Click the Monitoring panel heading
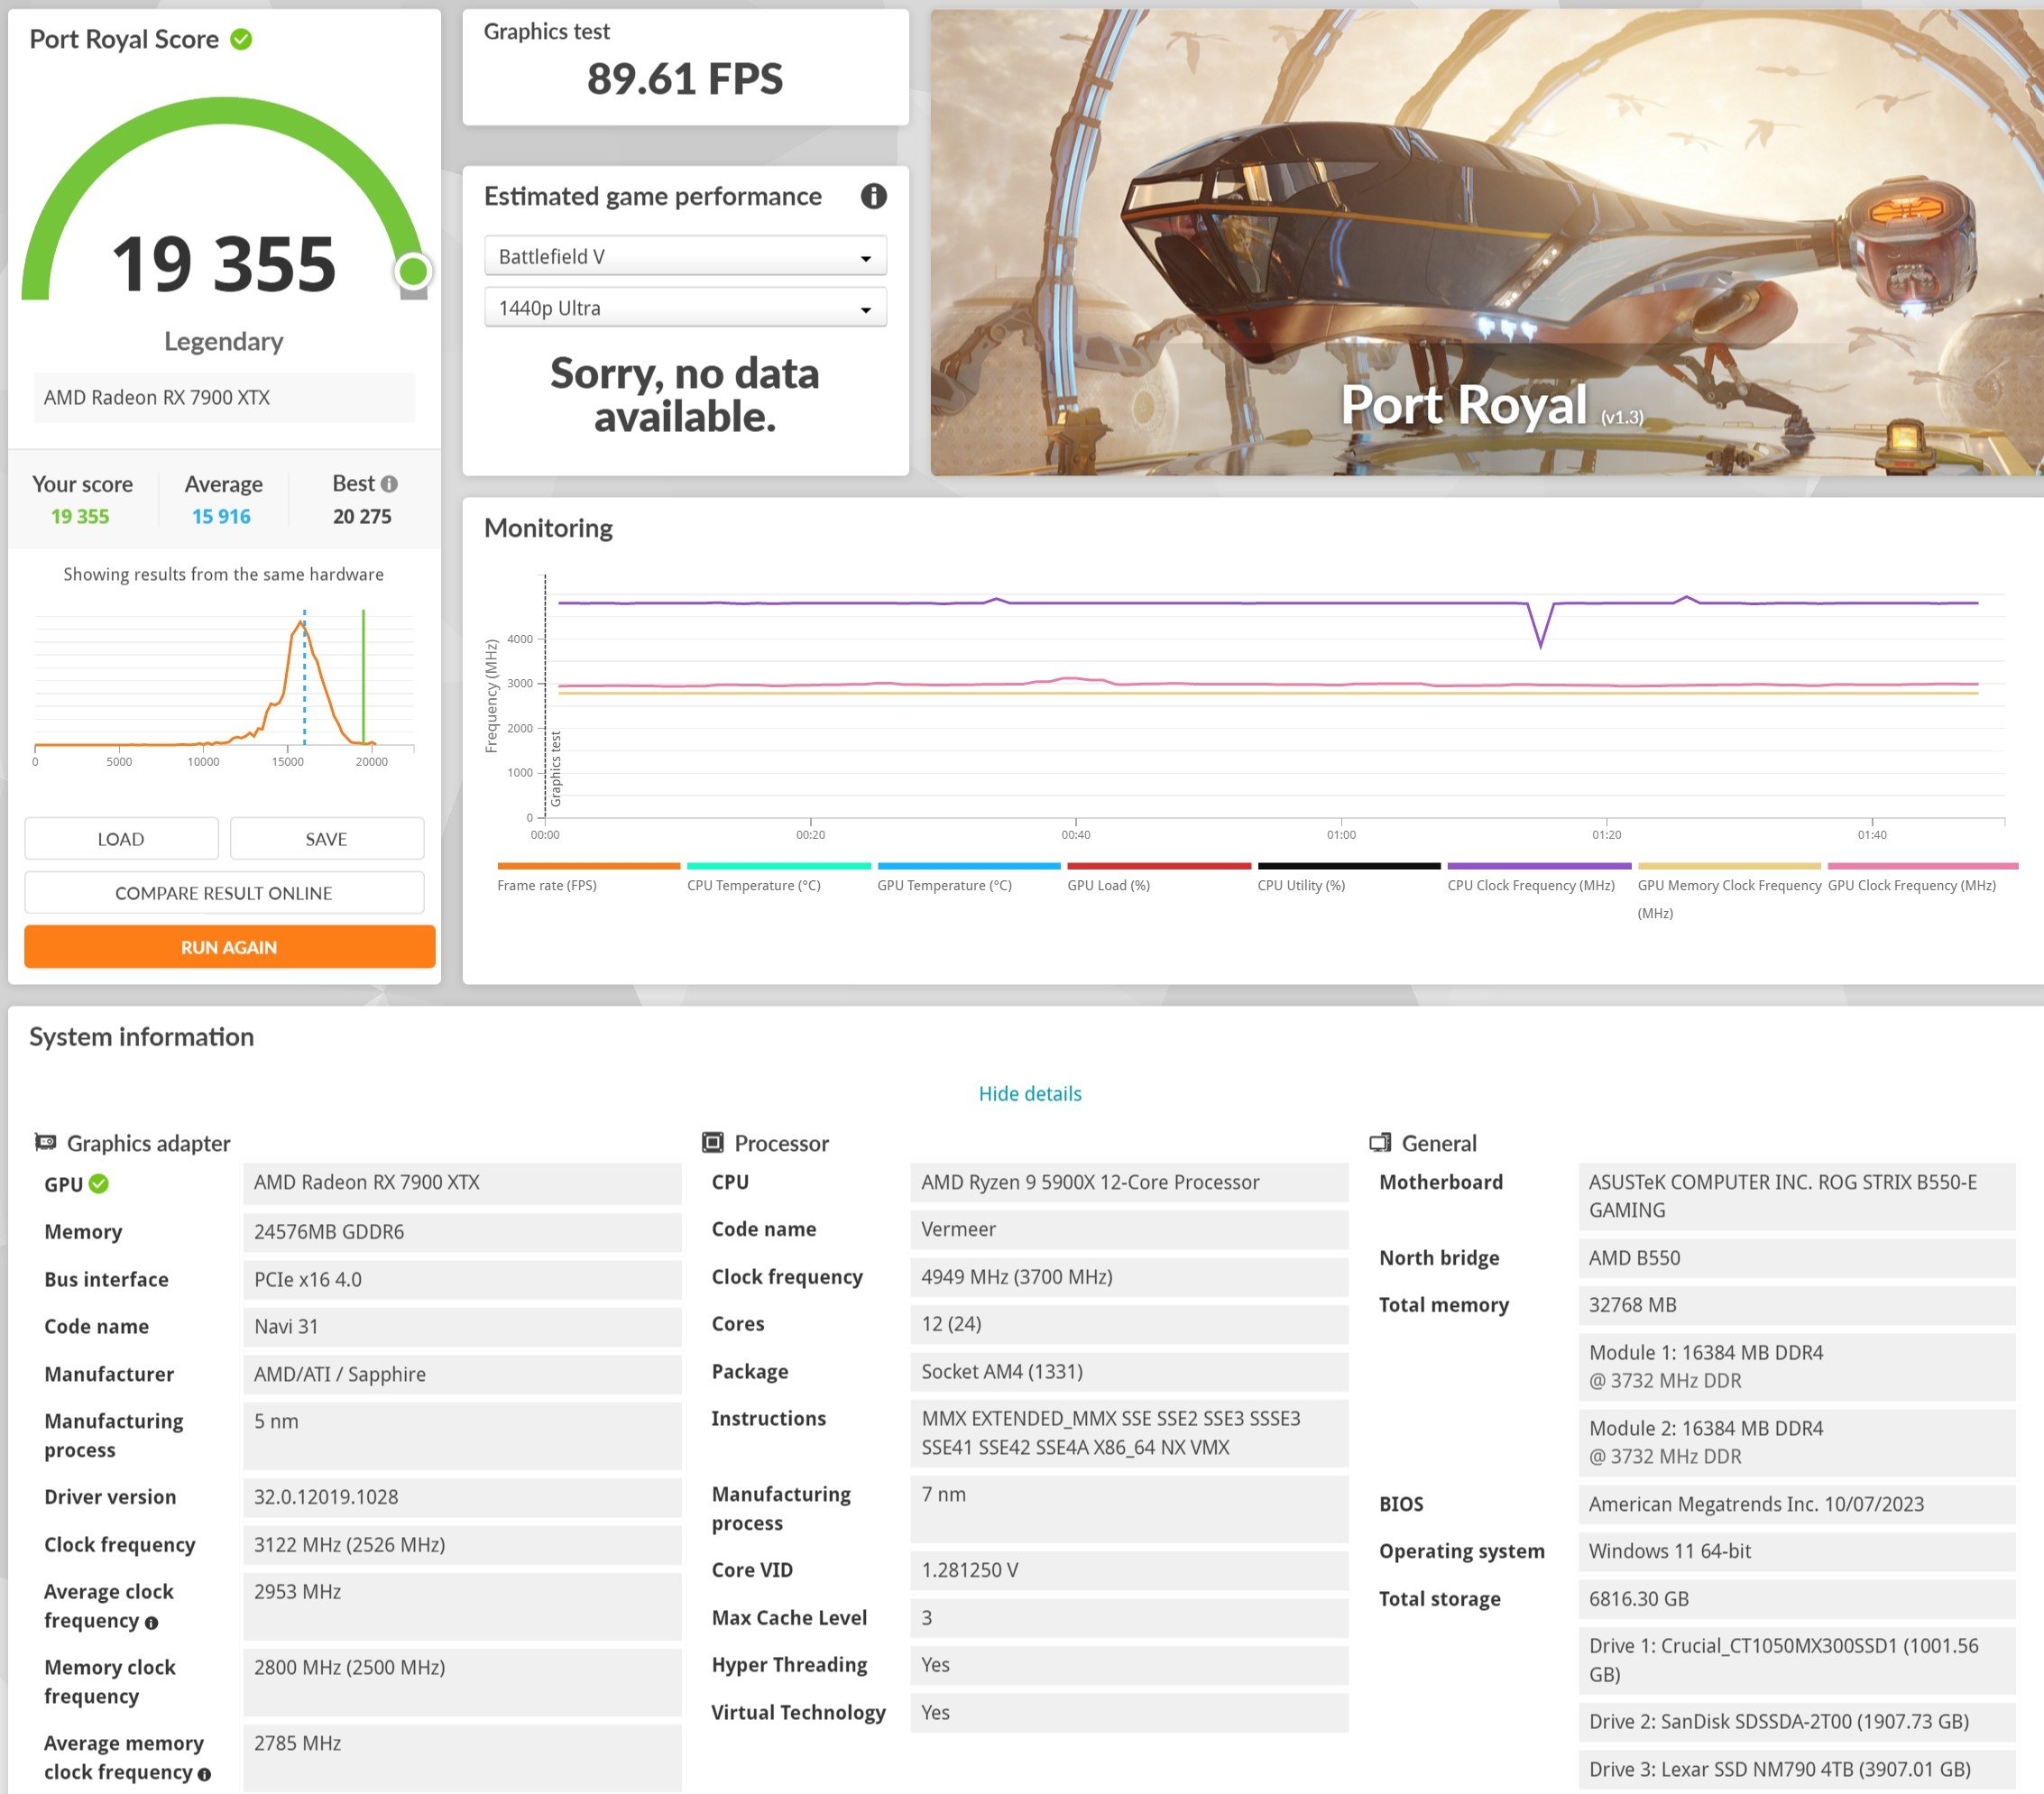Image resolution: width=2044 pixels, height=1794 pixels. [548, 528]
